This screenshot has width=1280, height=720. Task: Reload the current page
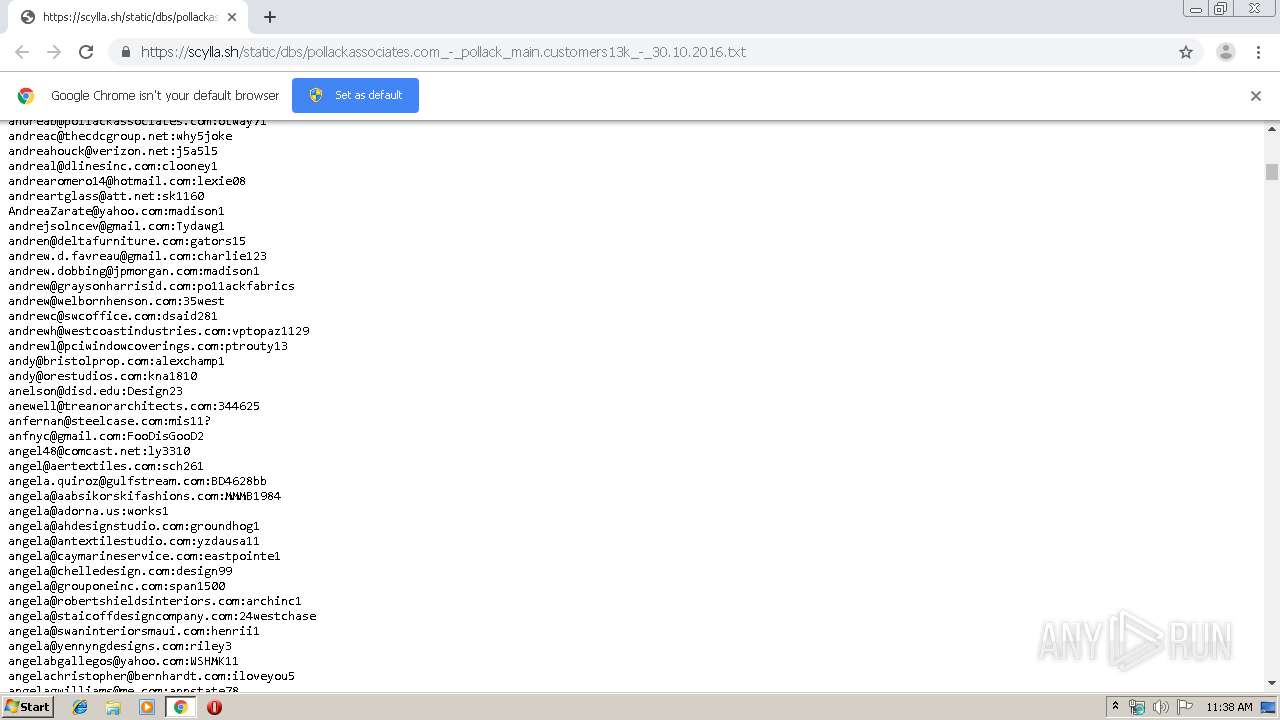pos(86,52)
